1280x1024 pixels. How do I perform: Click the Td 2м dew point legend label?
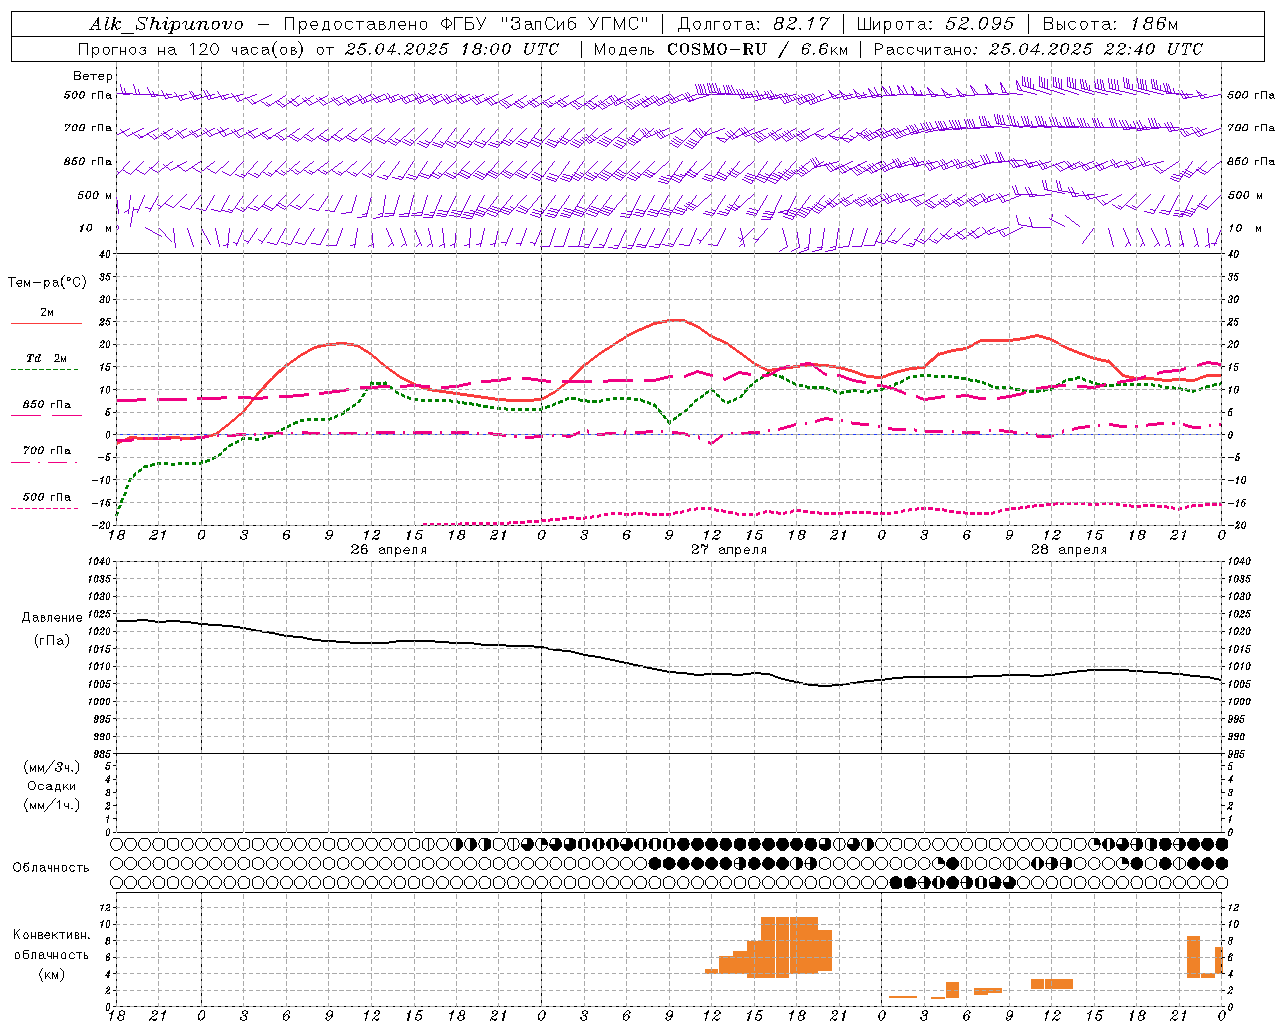46,358
